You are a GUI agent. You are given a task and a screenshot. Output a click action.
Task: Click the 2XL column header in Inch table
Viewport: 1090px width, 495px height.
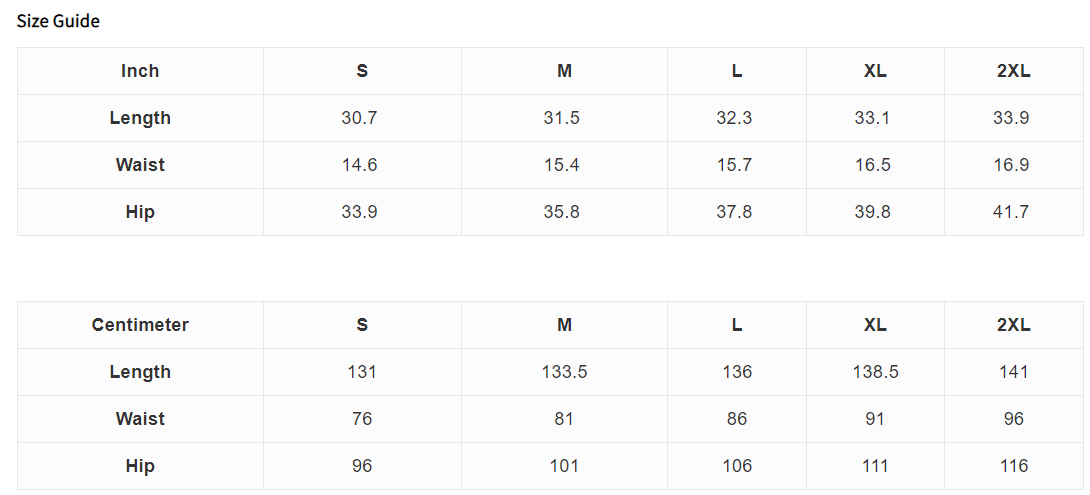click(1014, 71)
